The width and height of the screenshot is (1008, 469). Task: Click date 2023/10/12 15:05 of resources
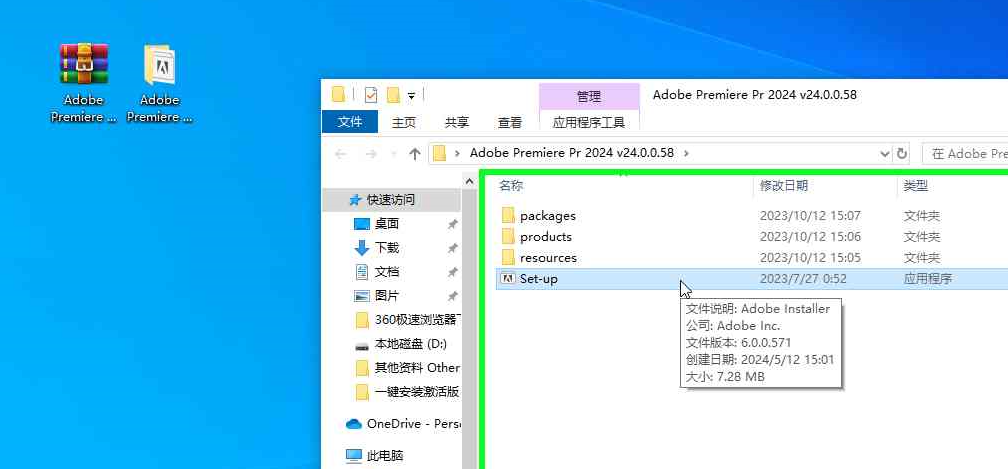tap(810, 258)
